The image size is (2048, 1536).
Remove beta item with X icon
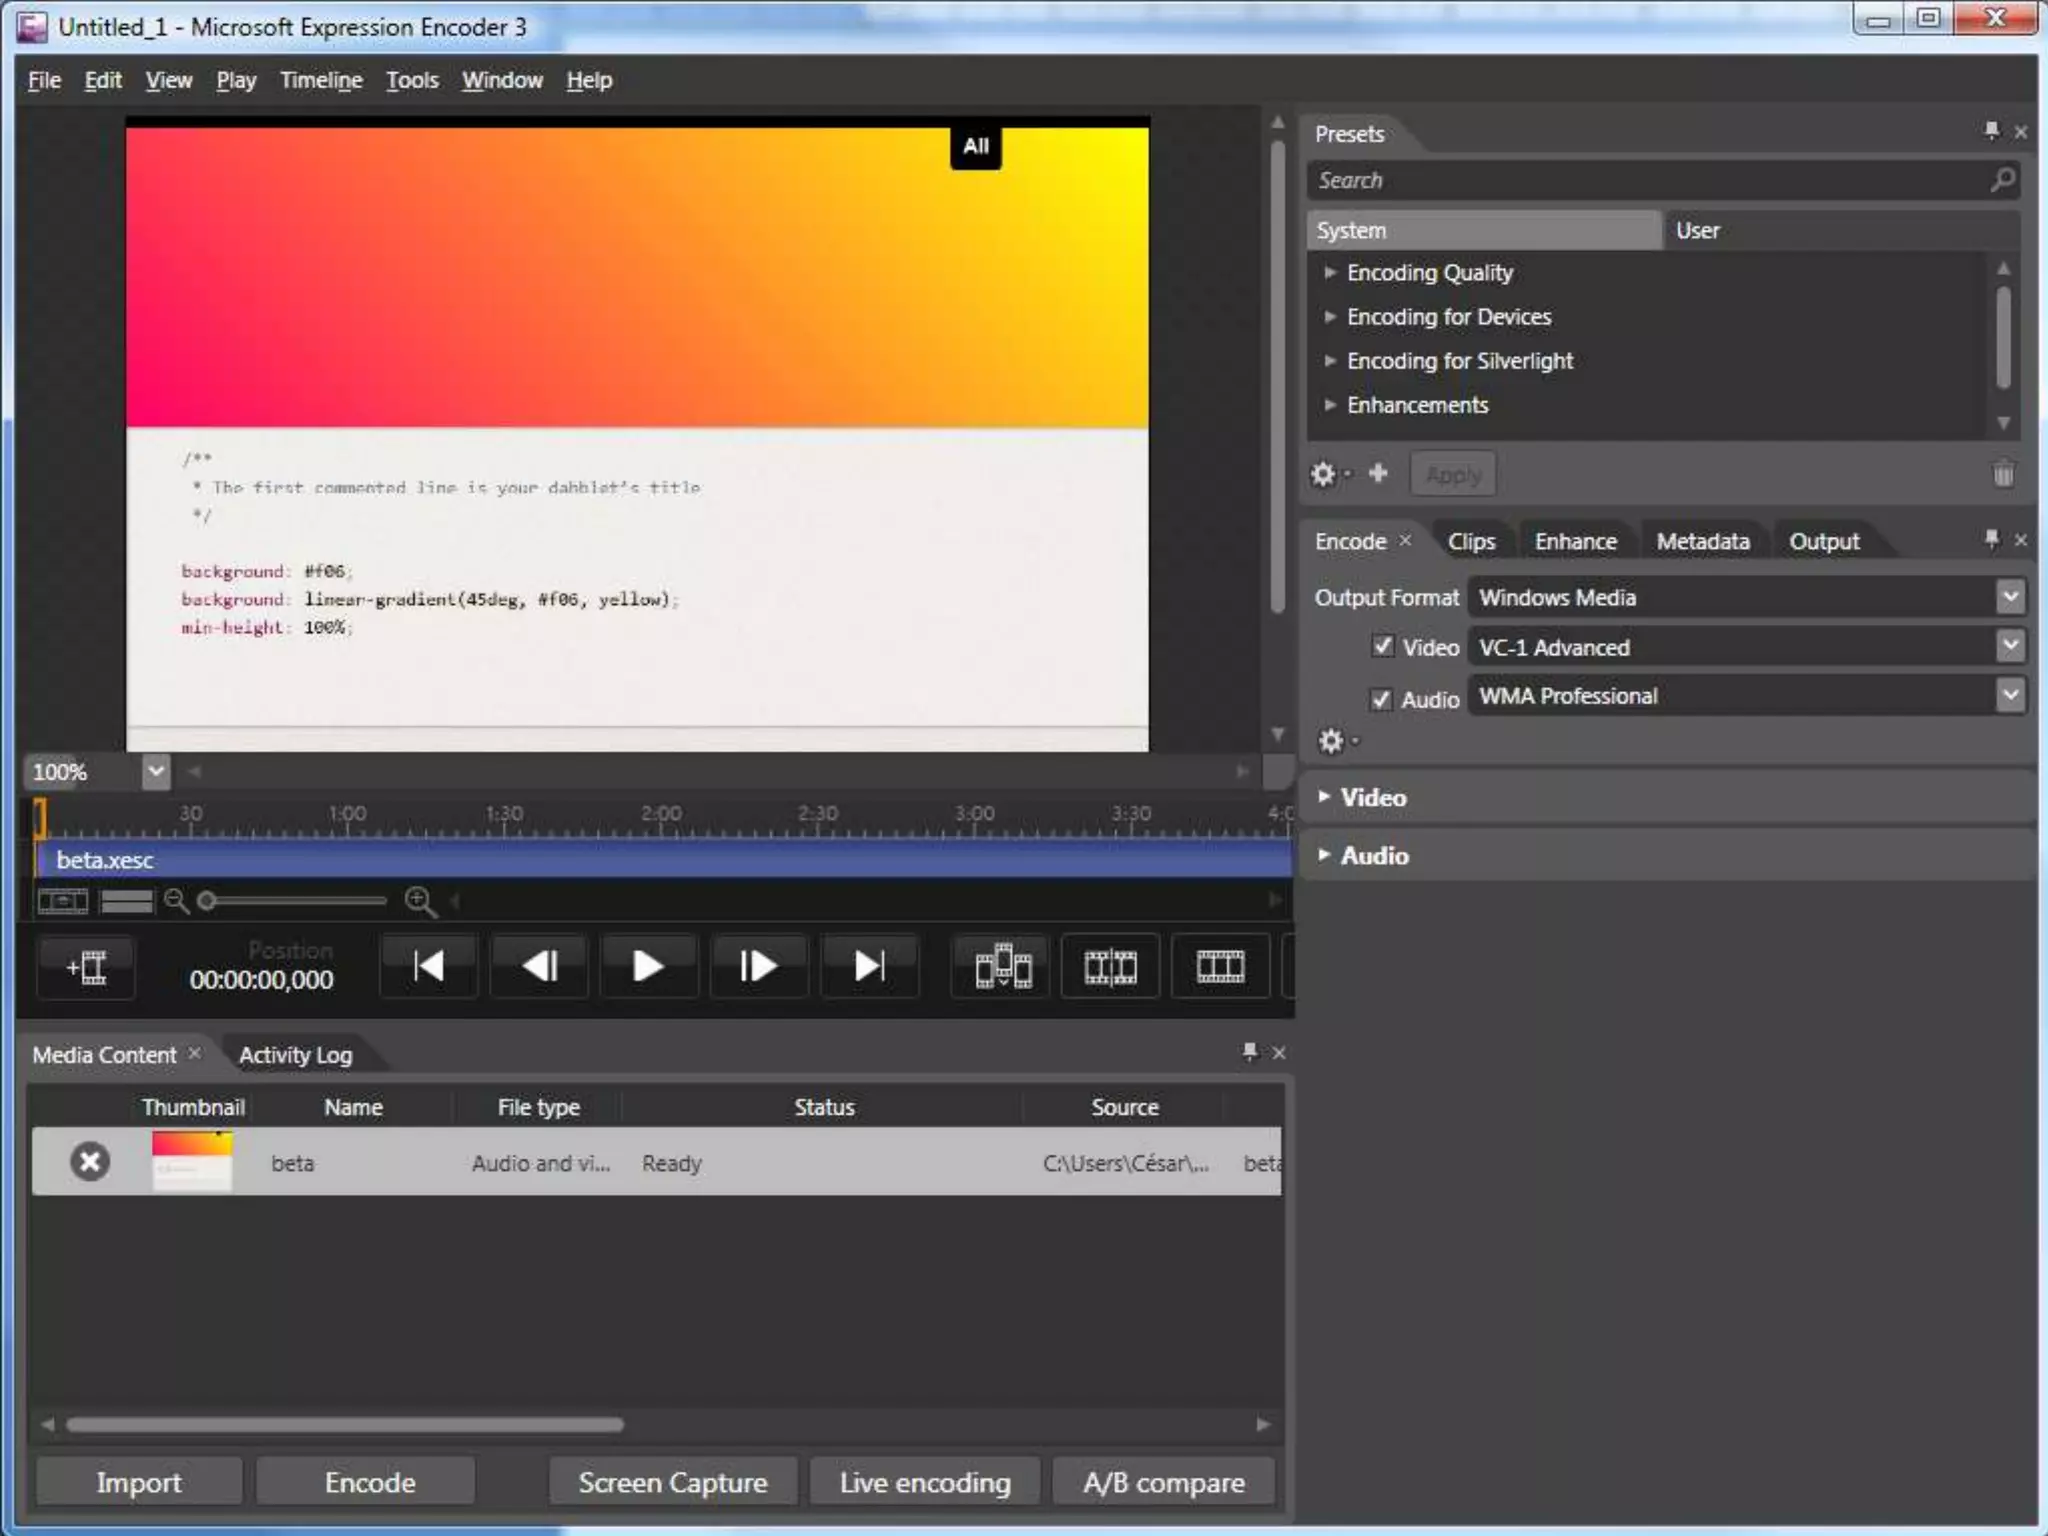(x=90, y=1161)
